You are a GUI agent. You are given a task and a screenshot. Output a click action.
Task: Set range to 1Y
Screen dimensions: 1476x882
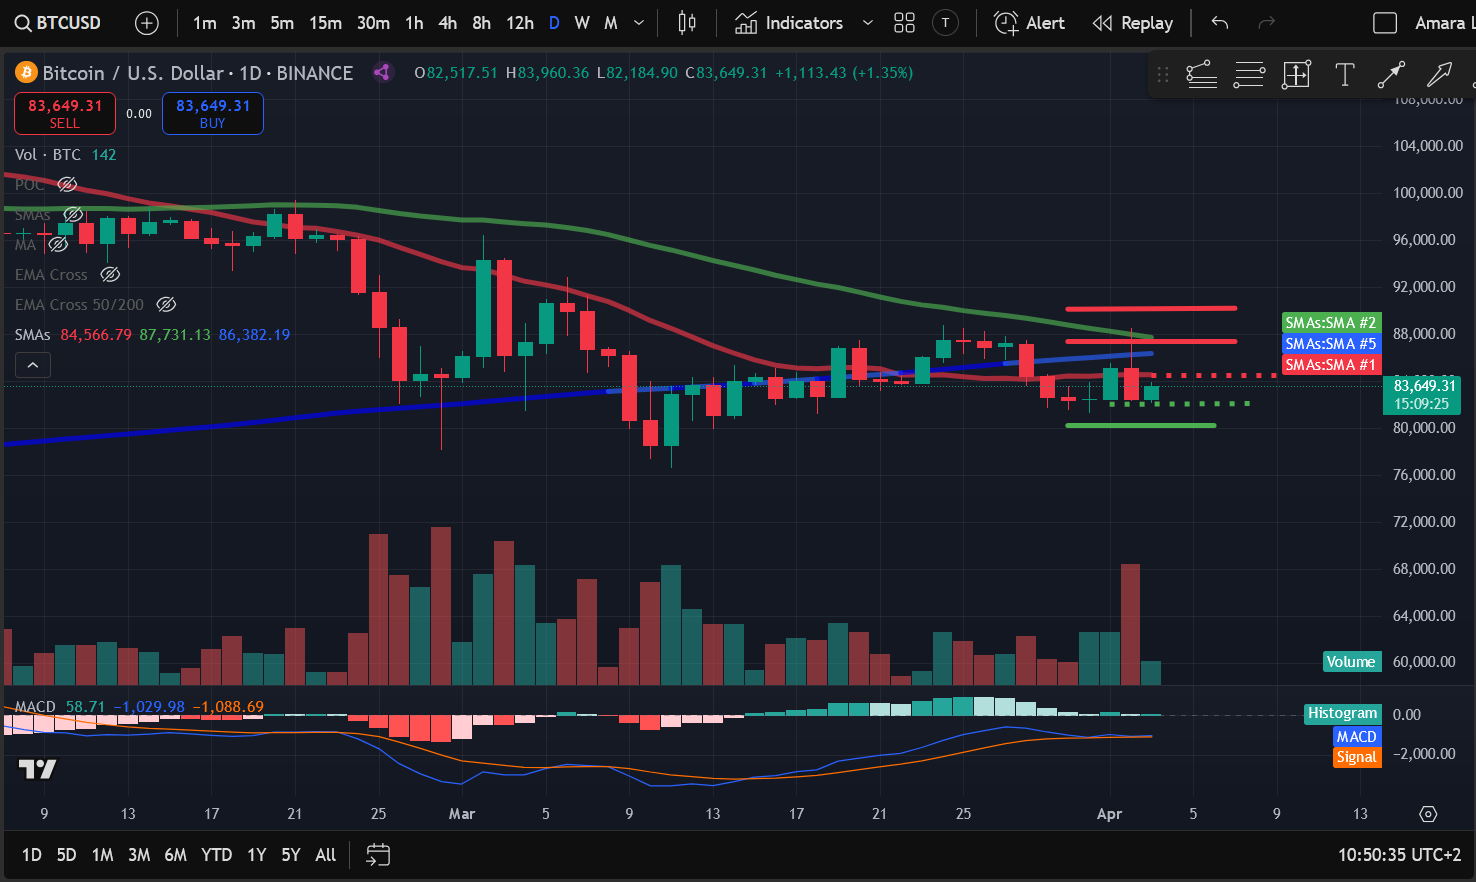(x=257, y=855)
